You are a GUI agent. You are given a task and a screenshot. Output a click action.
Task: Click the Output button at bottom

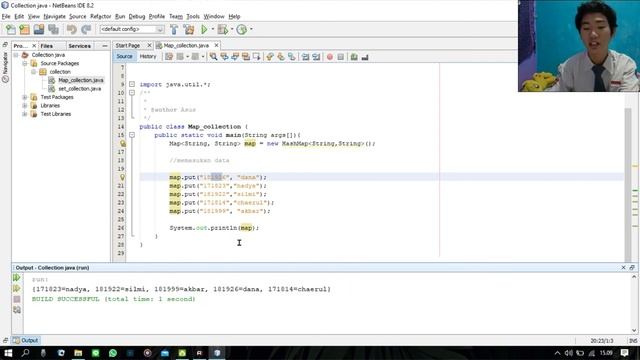coord(25,340)
